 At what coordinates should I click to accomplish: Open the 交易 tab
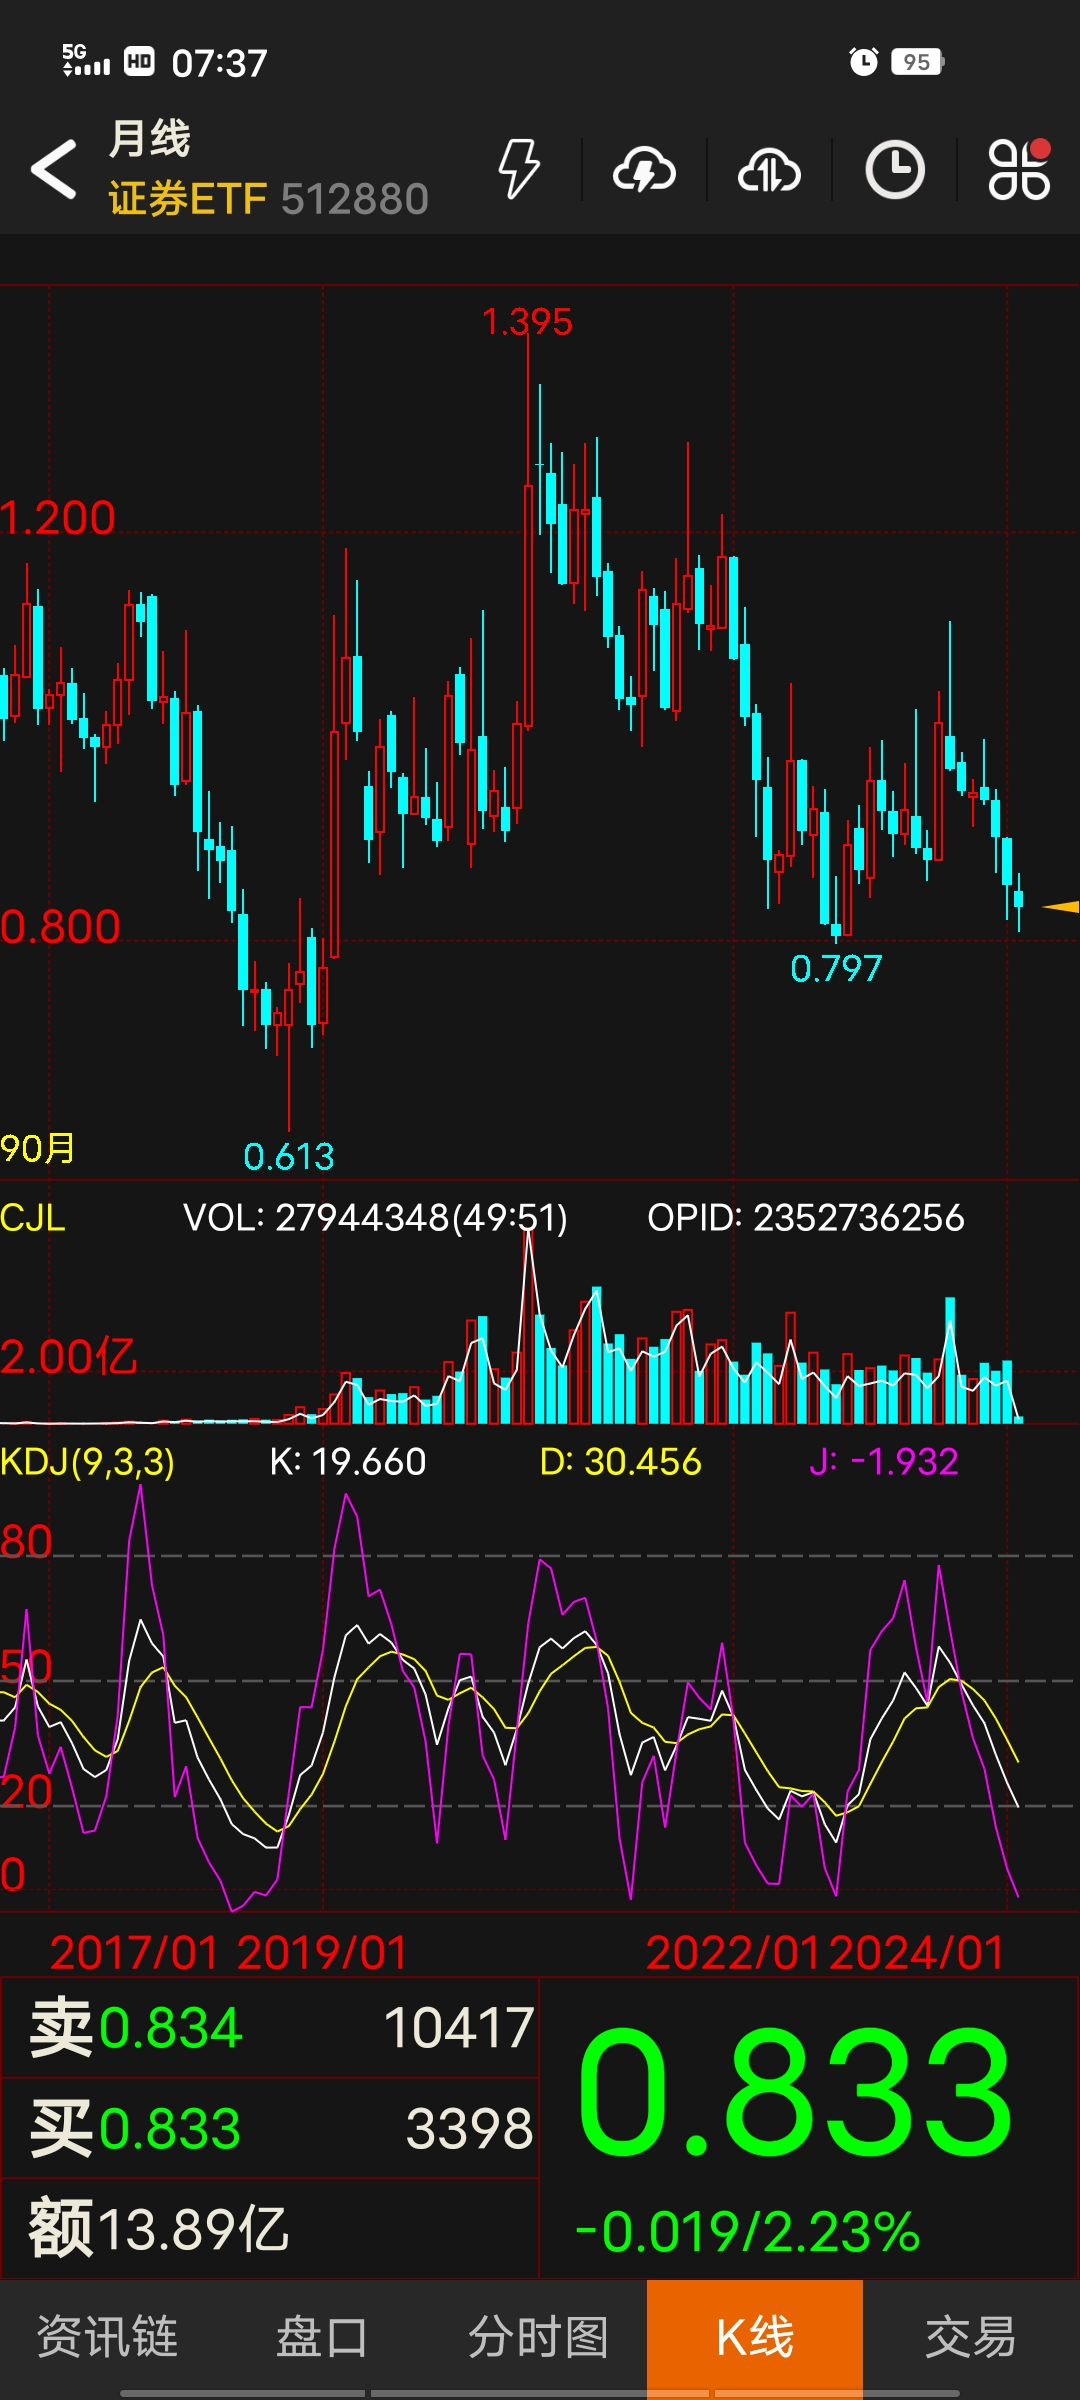(x=970, y=2337)
